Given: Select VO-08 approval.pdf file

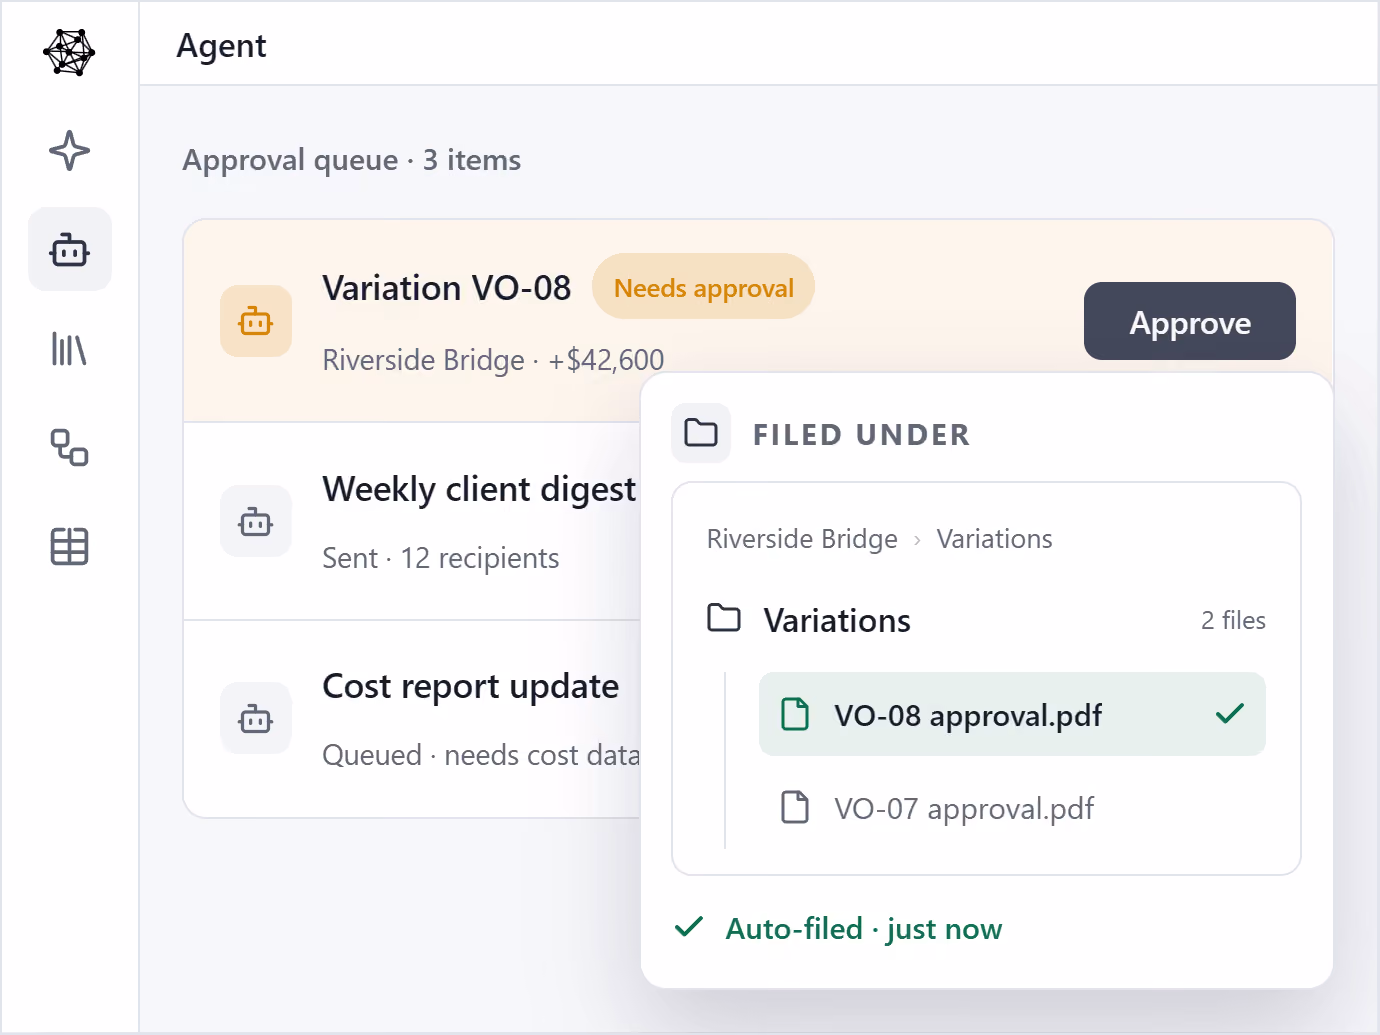Looking at the screenshot, I should click(x=1012, y=714).
